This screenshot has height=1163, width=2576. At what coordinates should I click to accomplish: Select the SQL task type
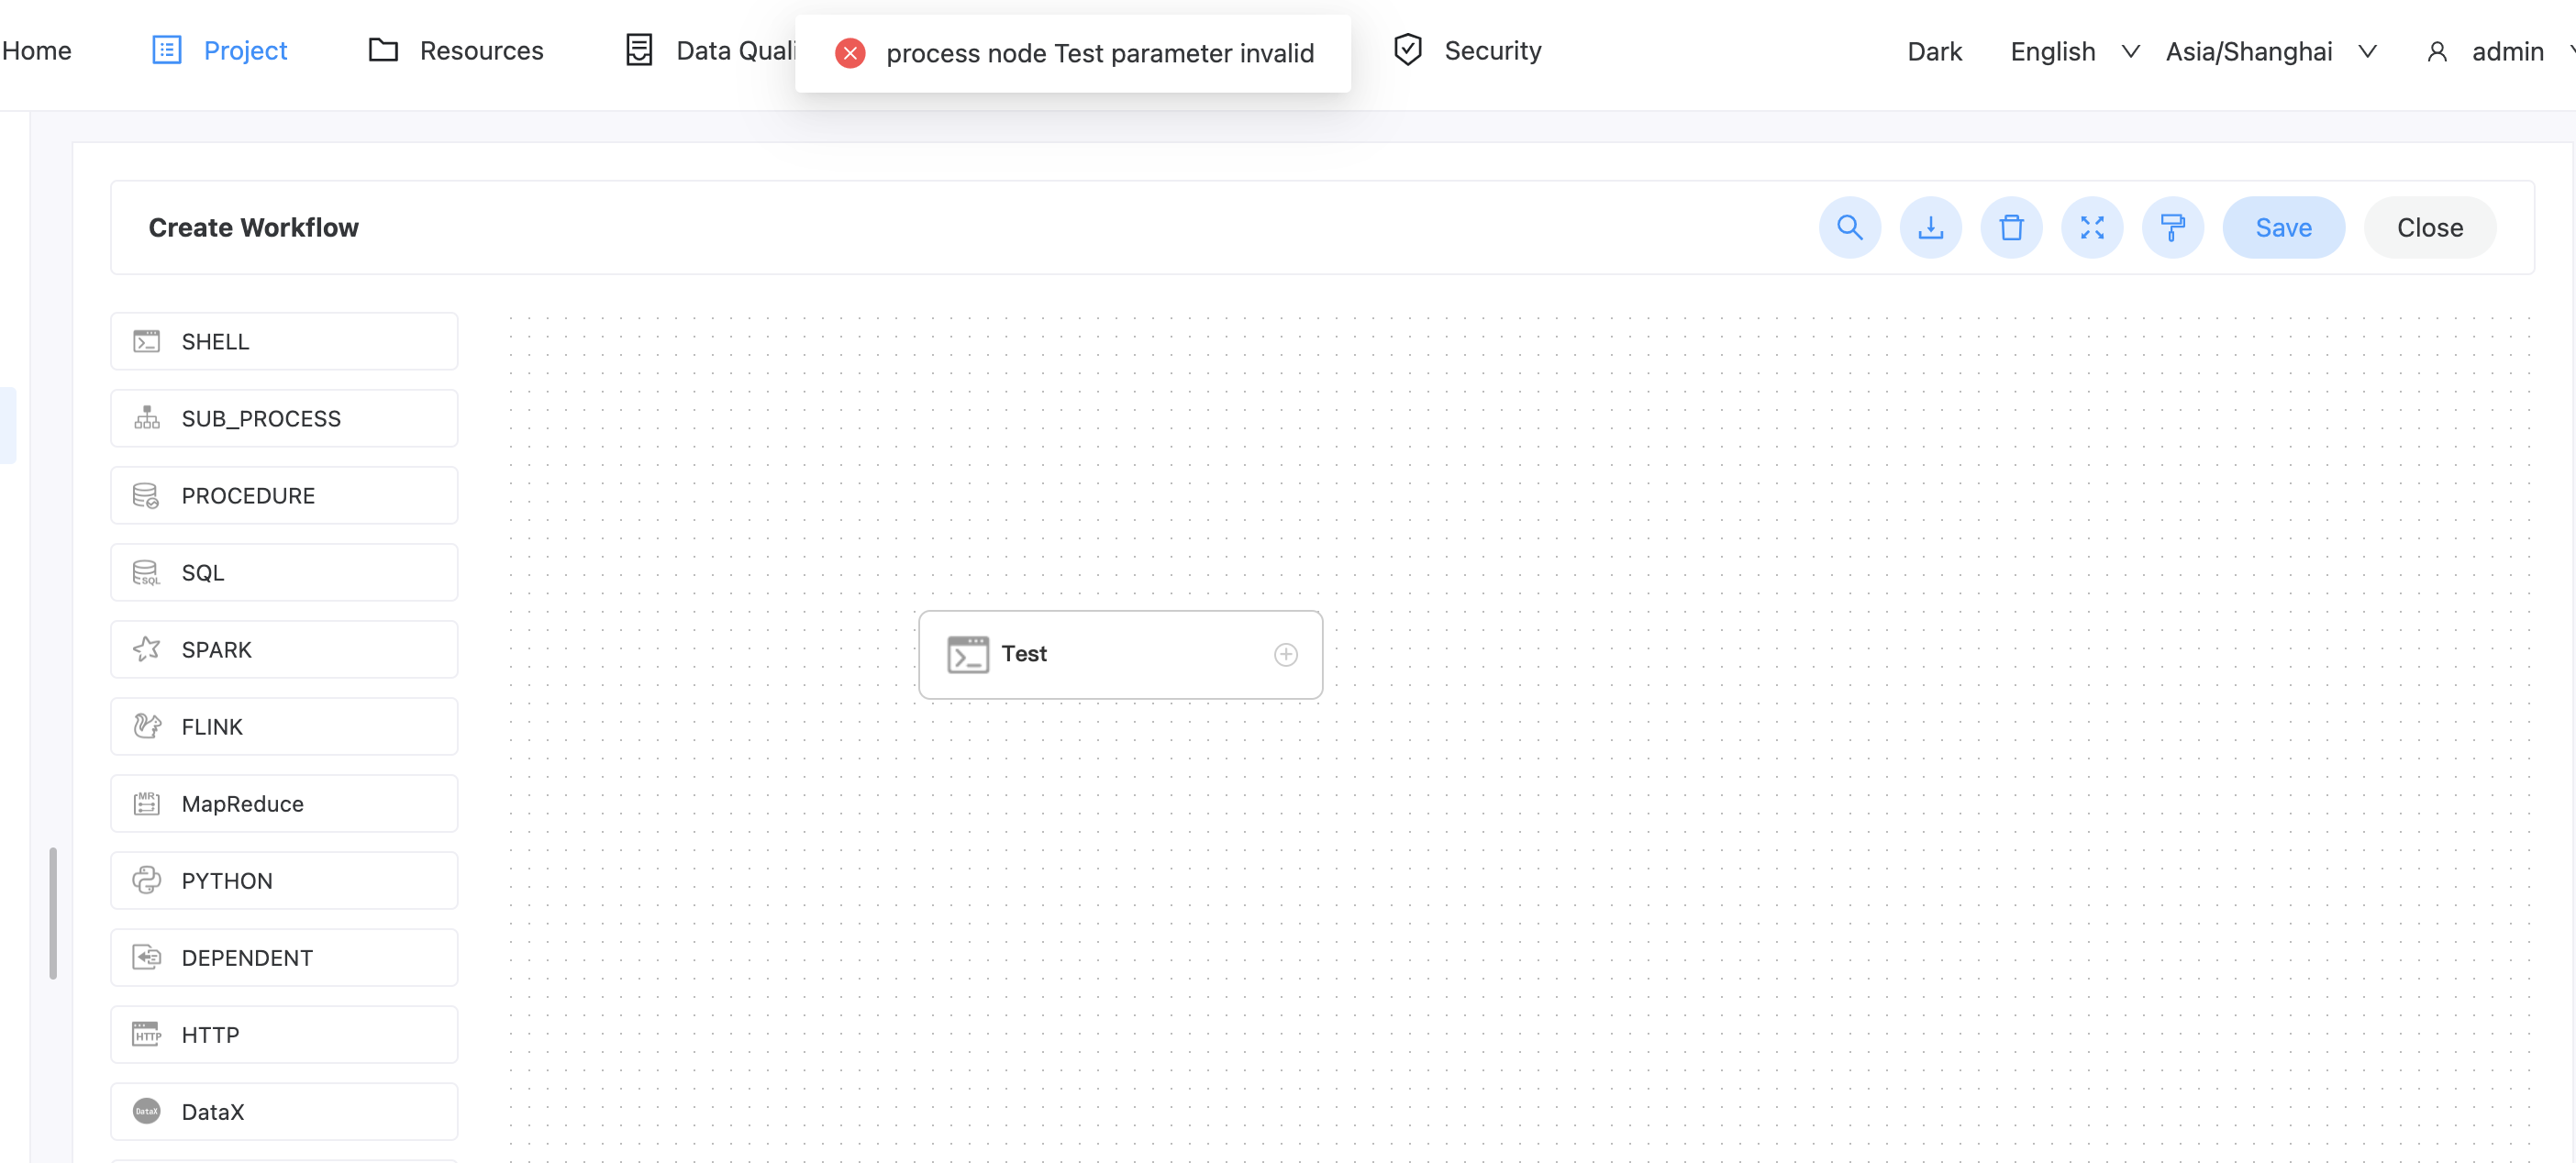click(284, 572)
